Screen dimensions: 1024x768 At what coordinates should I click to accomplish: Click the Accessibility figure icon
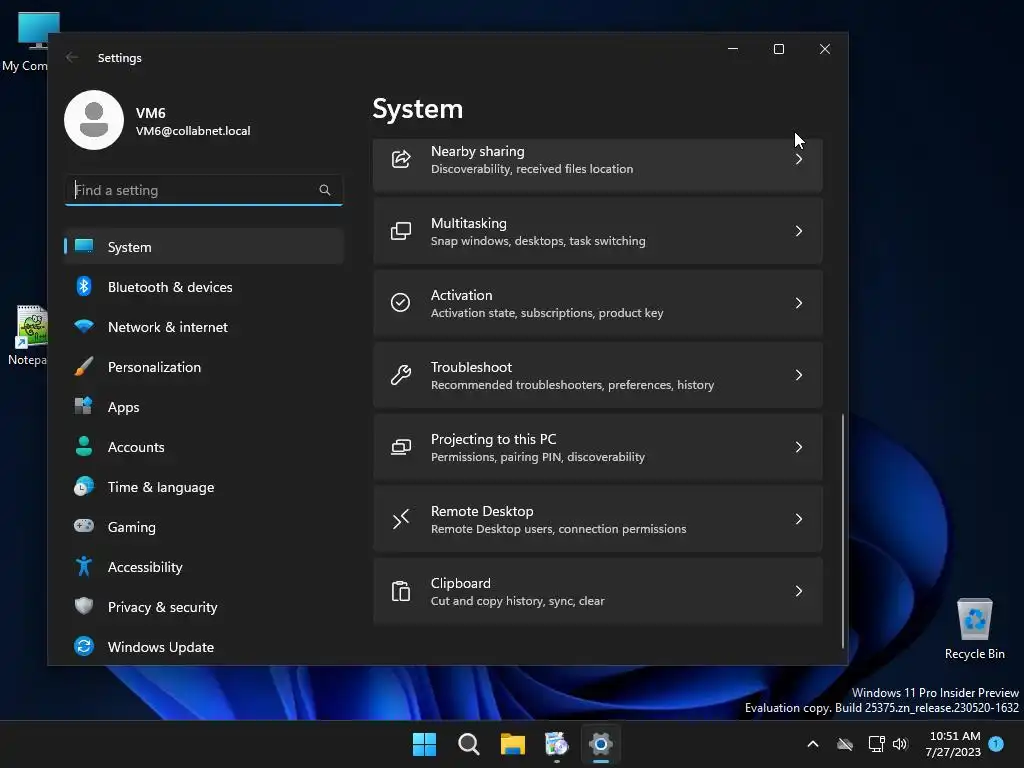(84, 566)
